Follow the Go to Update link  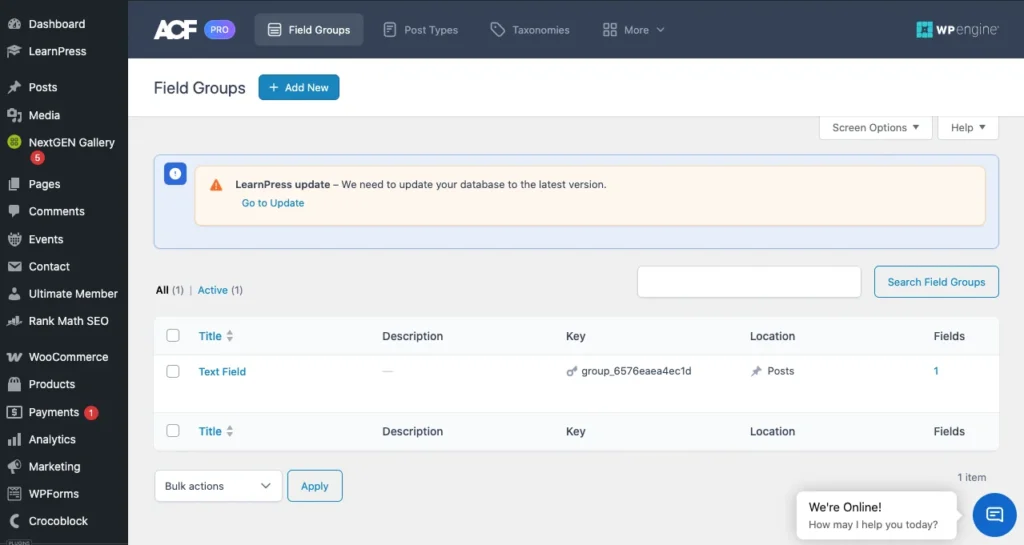[273, 203]
